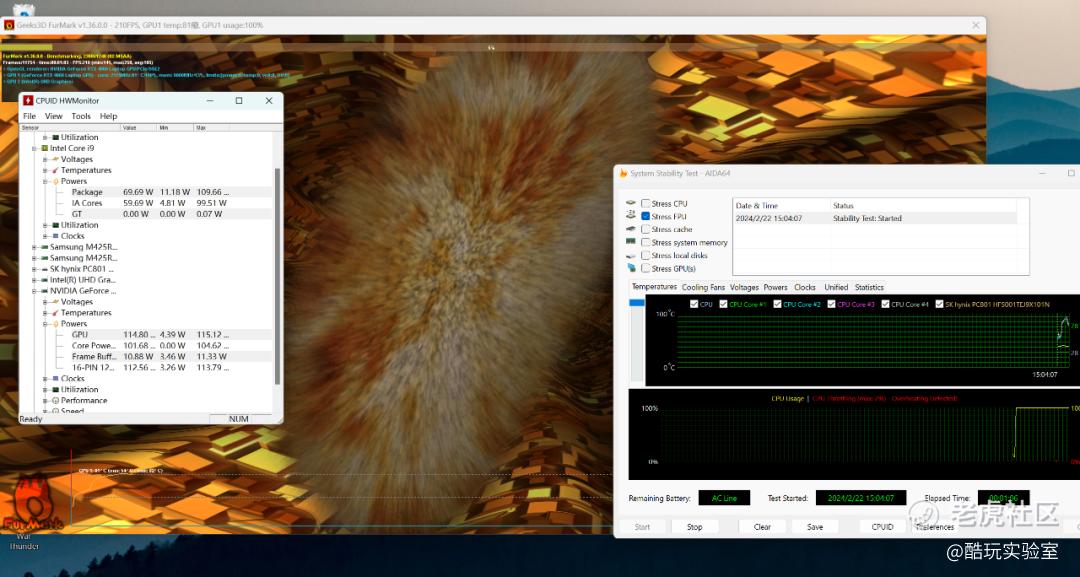Switch to the Cooling Fans tab
Viewport: 1080px width, 577px height.
(x=703, y=287)
